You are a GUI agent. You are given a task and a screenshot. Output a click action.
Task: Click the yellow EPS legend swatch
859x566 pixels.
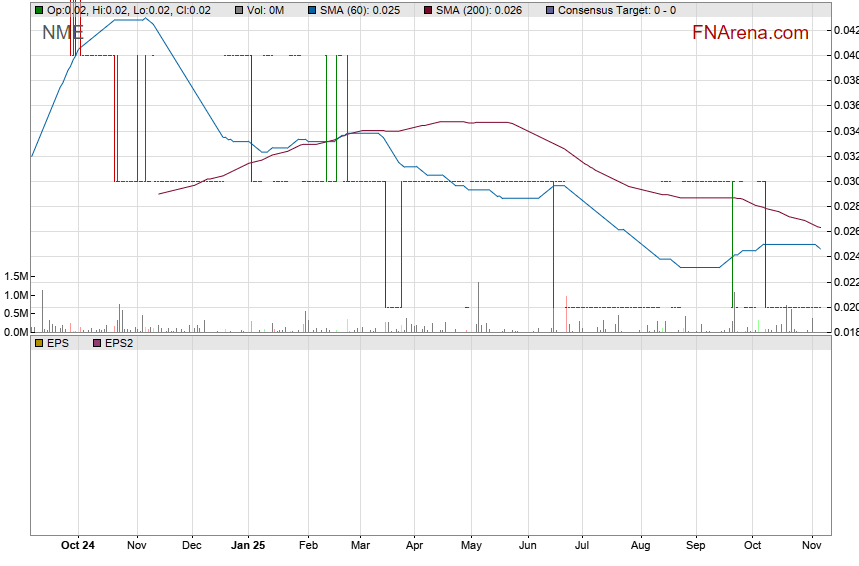tap(39, 343)
